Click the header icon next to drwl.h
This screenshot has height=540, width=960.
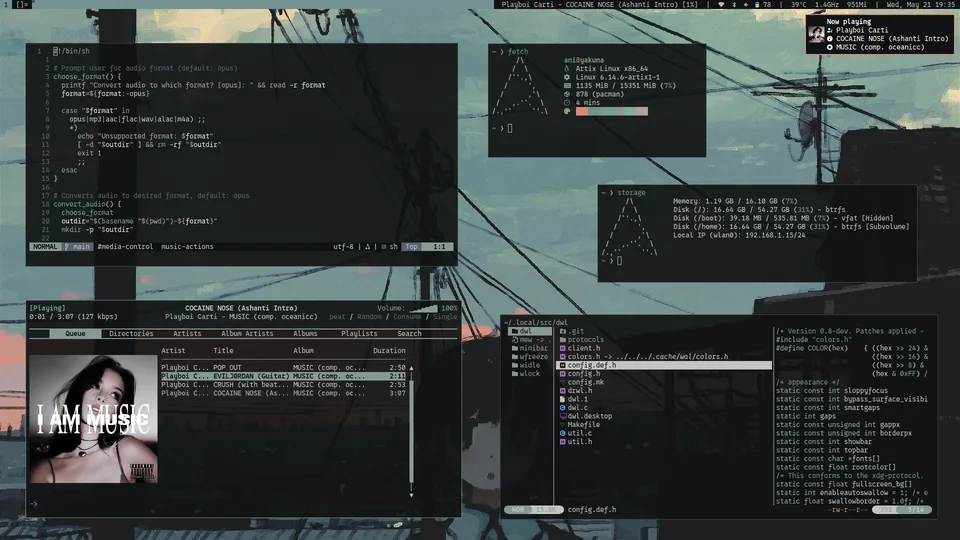[563, 391]
